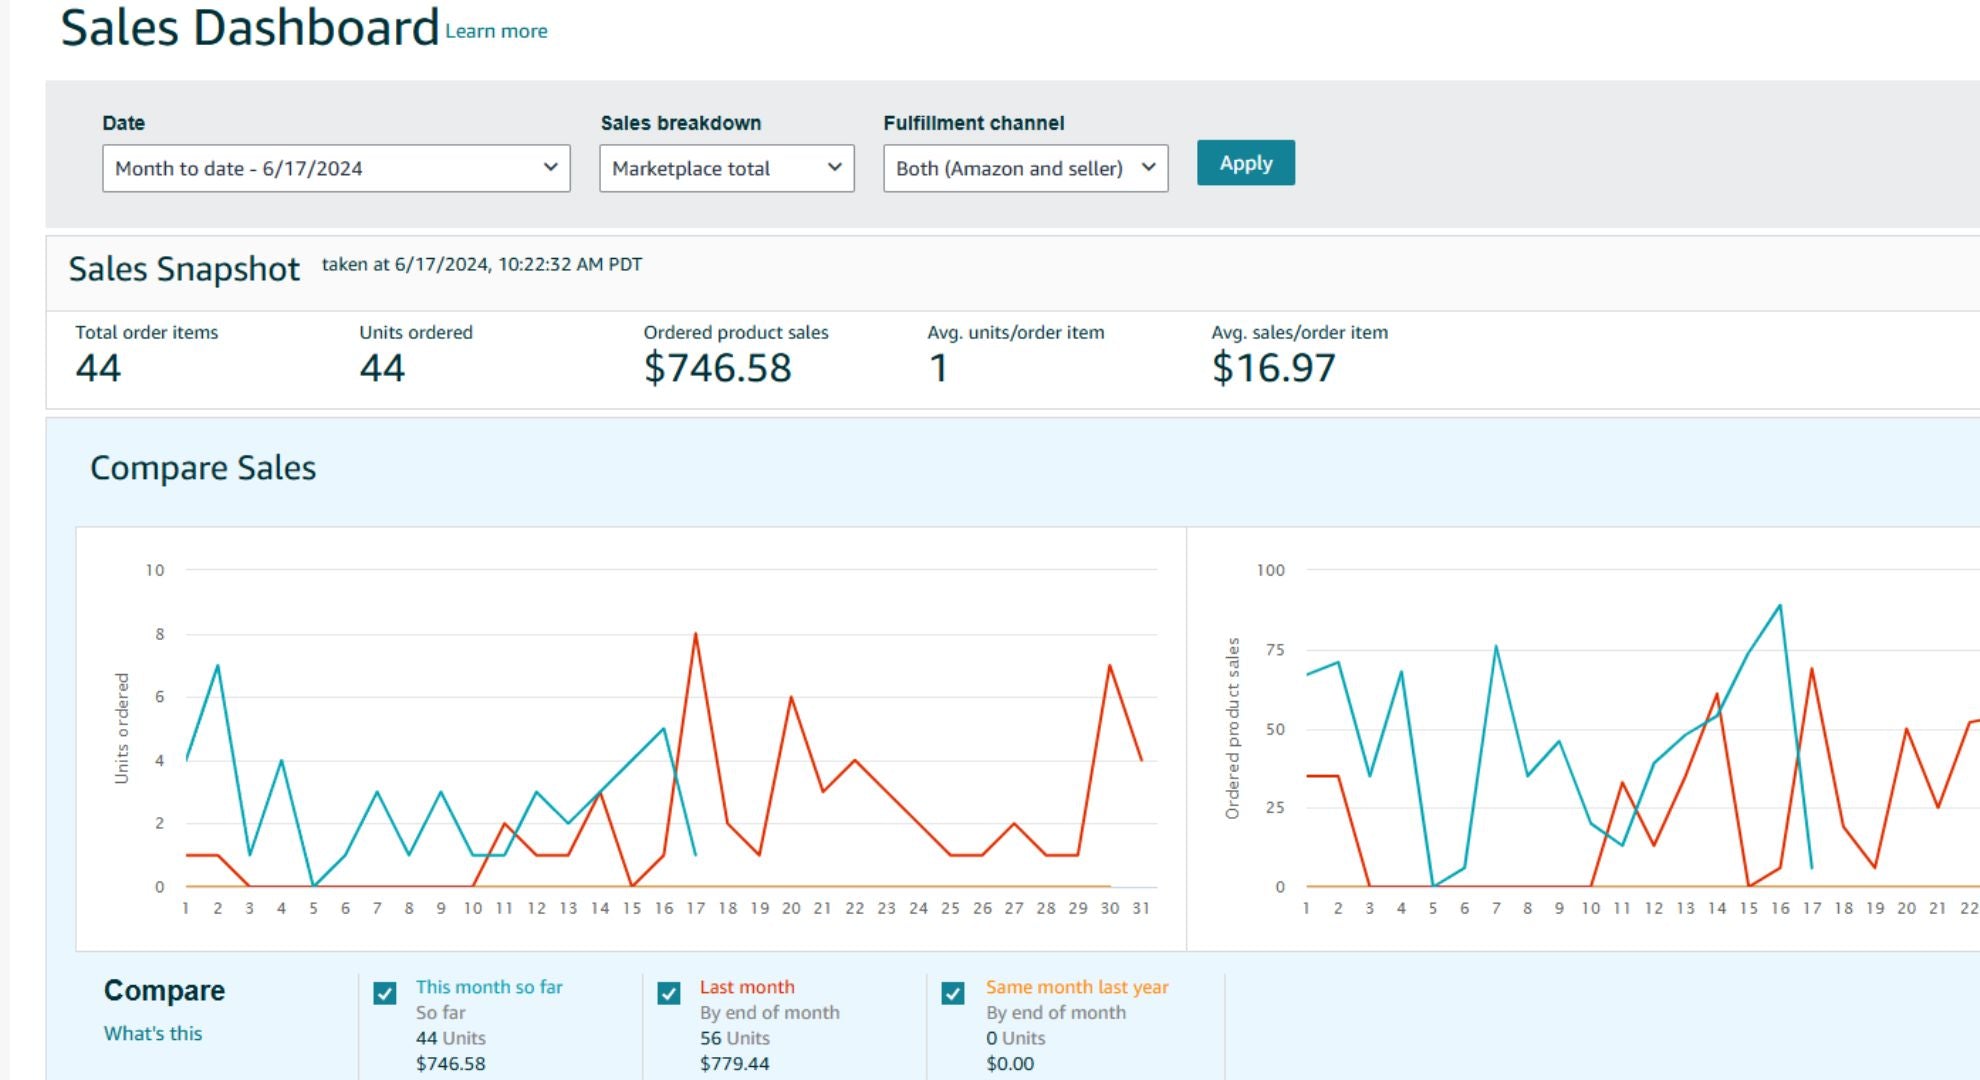Disable Same month last year checkbox

pyautogui.click(x=953, y=993)
